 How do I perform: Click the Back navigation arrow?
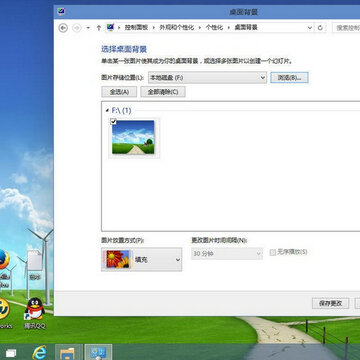tap(63, 28)
